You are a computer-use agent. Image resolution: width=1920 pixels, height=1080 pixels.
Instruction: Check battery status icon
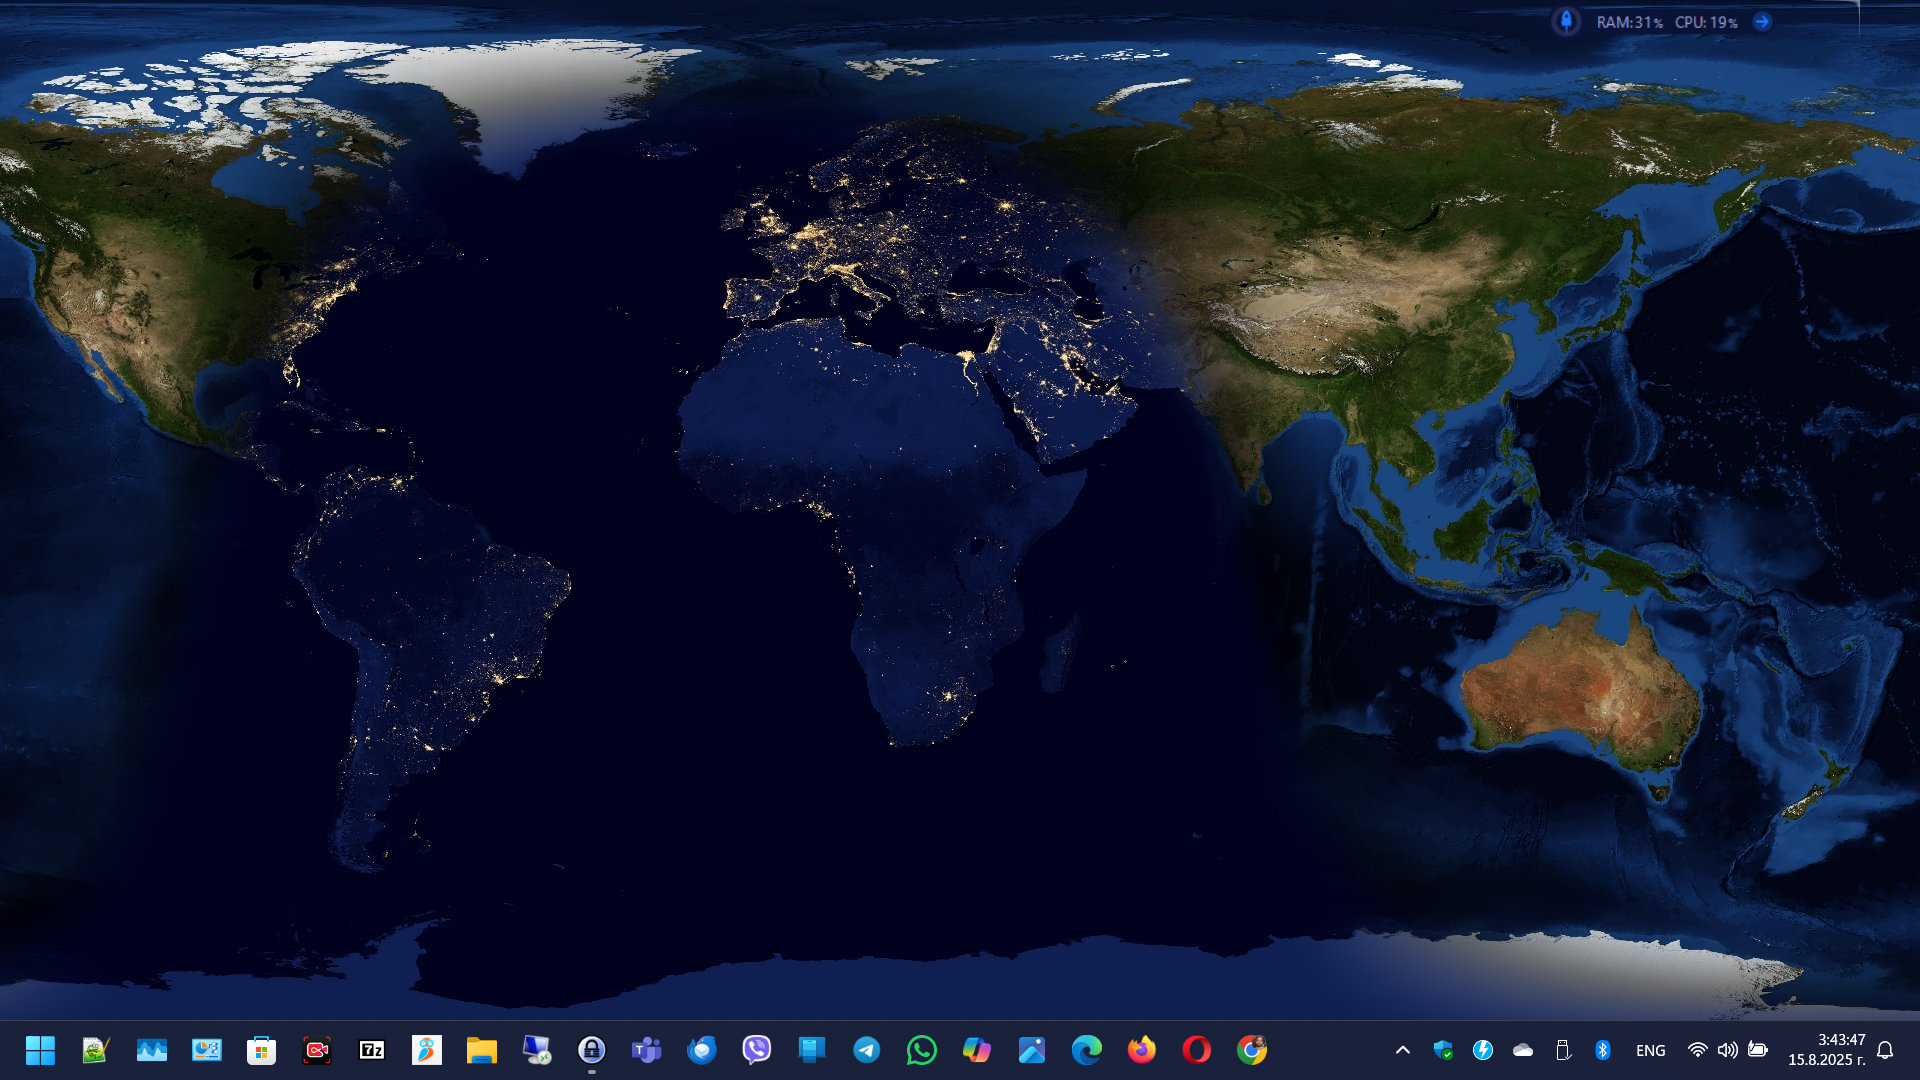1757,1050
